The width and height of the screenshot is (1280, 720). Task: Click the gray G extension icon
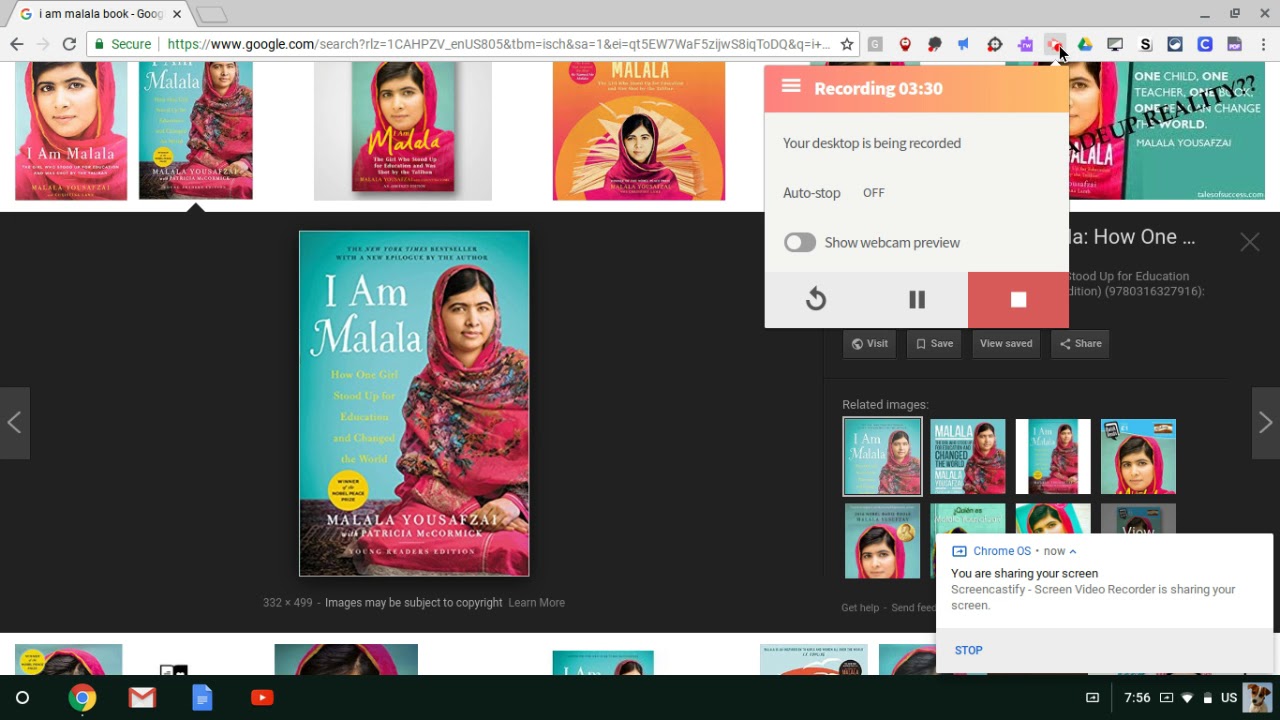point(875,44)
